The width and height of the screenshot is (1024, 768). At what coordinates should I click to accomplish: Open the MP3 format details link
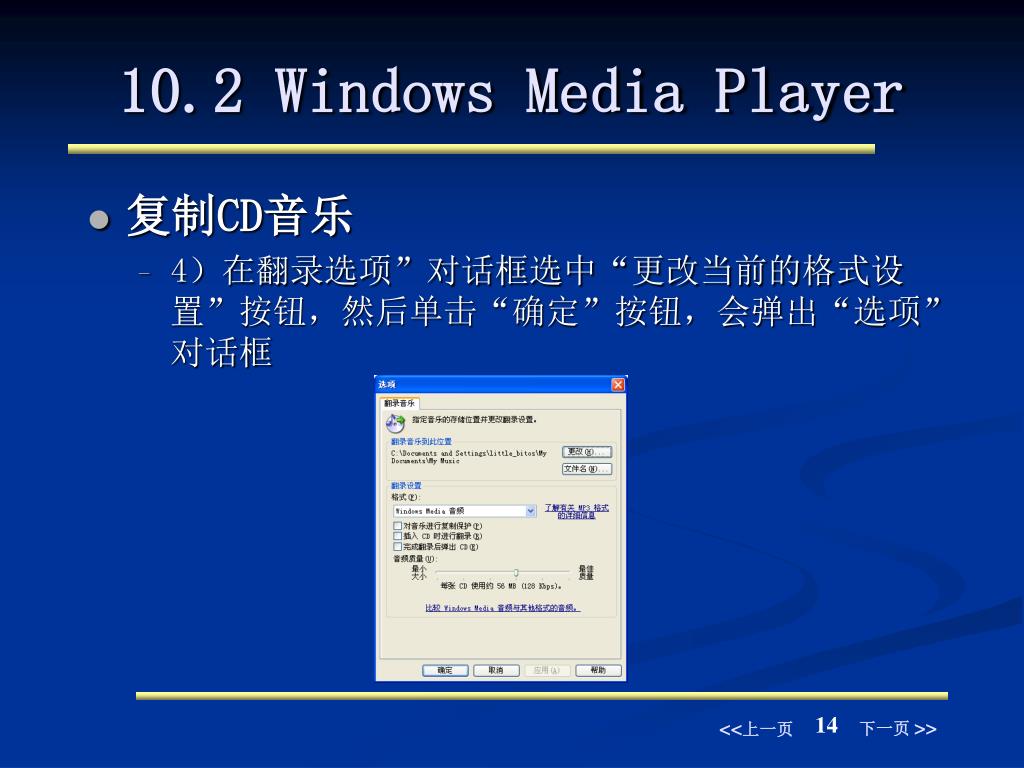coord(577,511)
